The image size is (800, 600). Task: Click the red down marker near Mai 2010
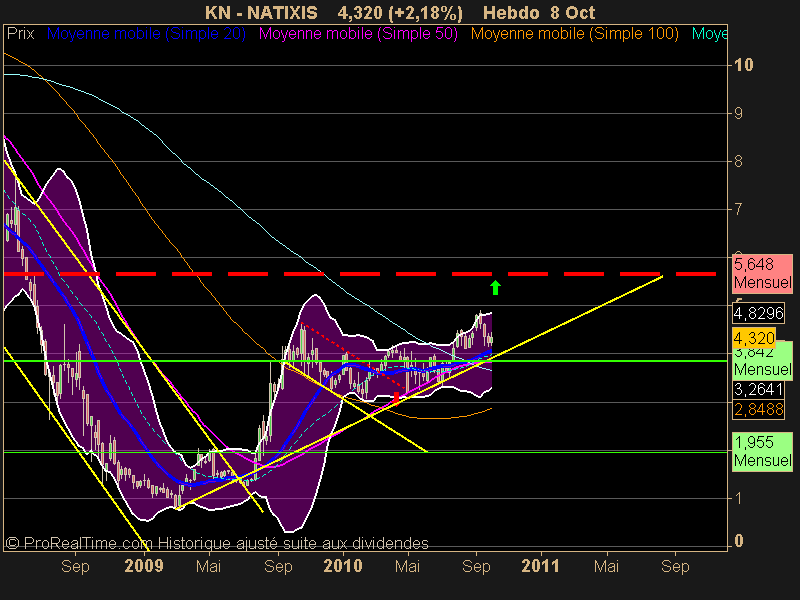click(x=396, y=397)
